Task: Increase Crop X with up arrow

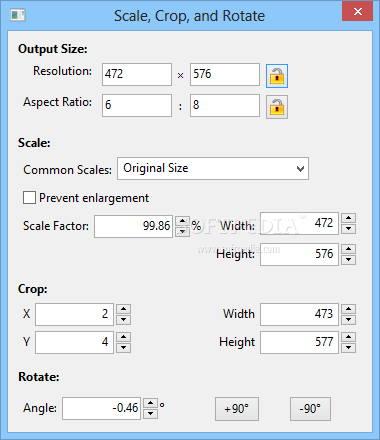Action: tap(123, 309)
